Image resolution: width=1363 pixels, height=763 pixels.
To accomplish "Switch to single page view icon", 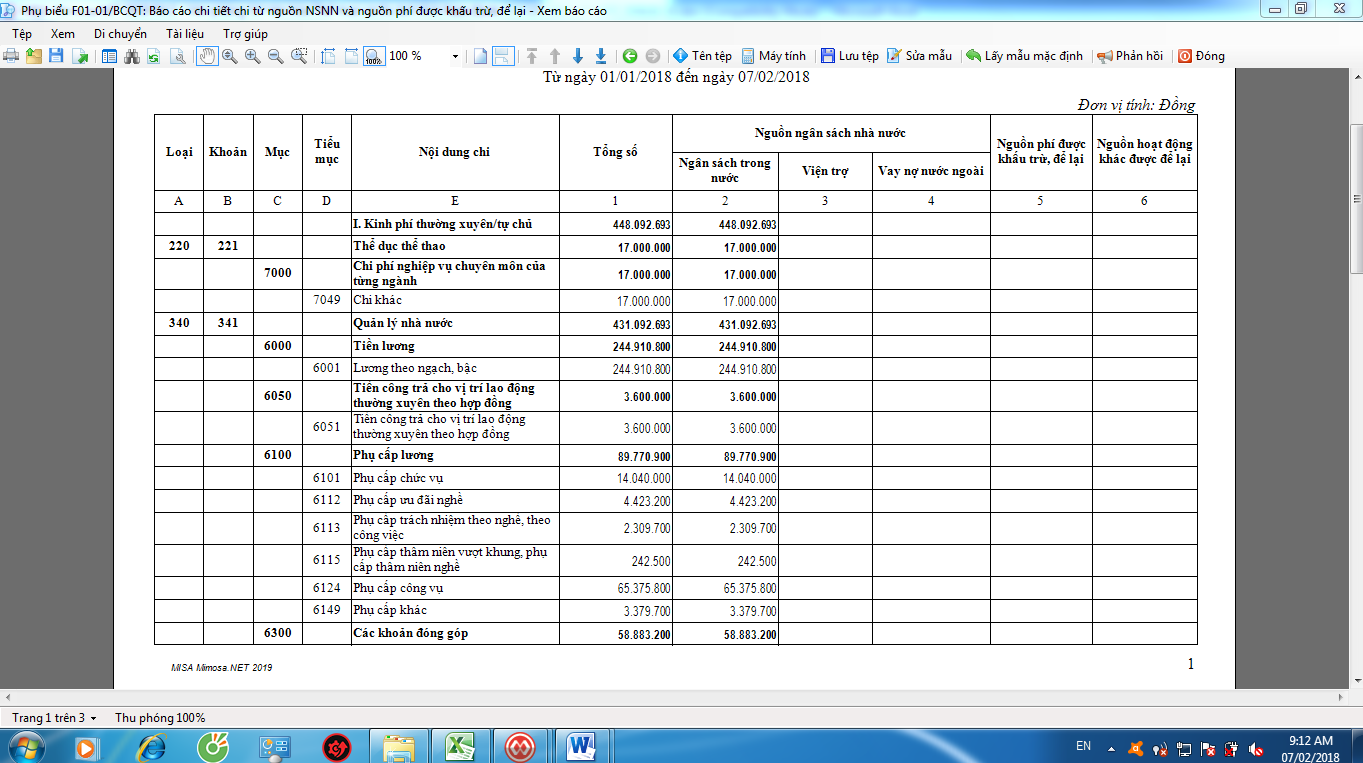I will coord(481,56).
